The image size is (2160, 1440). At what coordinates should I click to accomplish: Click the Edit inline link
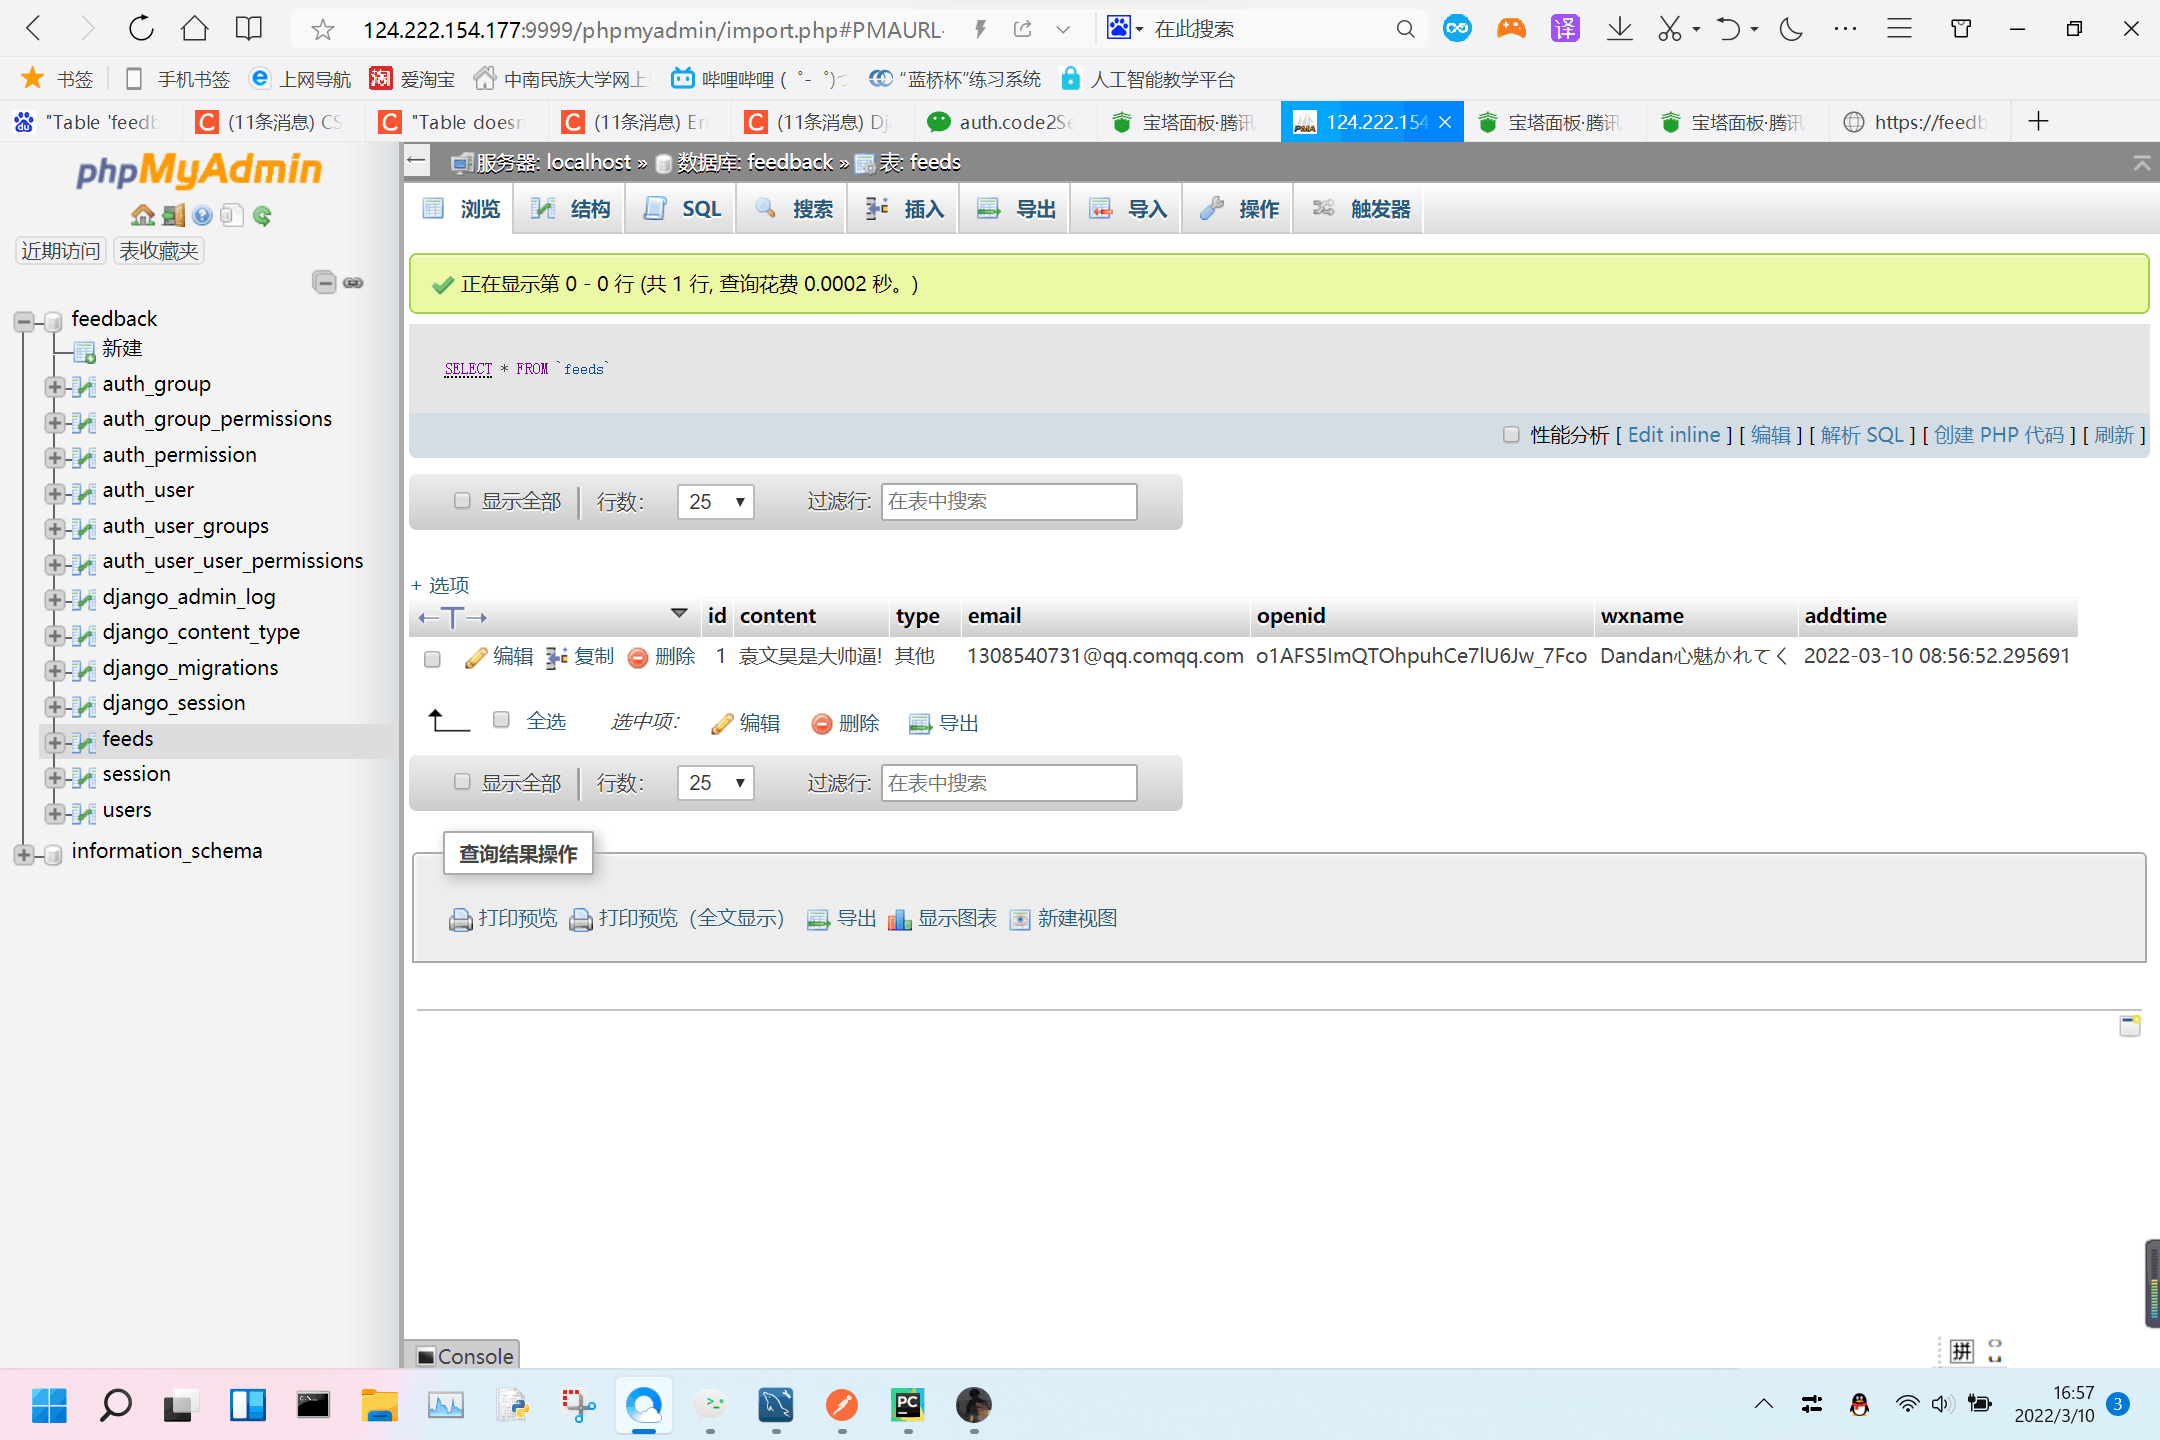point(1674,435)
